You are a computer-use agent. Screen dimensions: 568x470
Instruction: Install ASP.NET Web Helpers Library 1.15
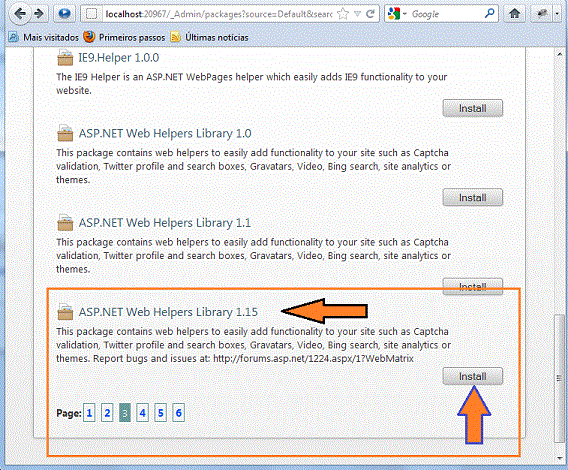click(472, 376)
